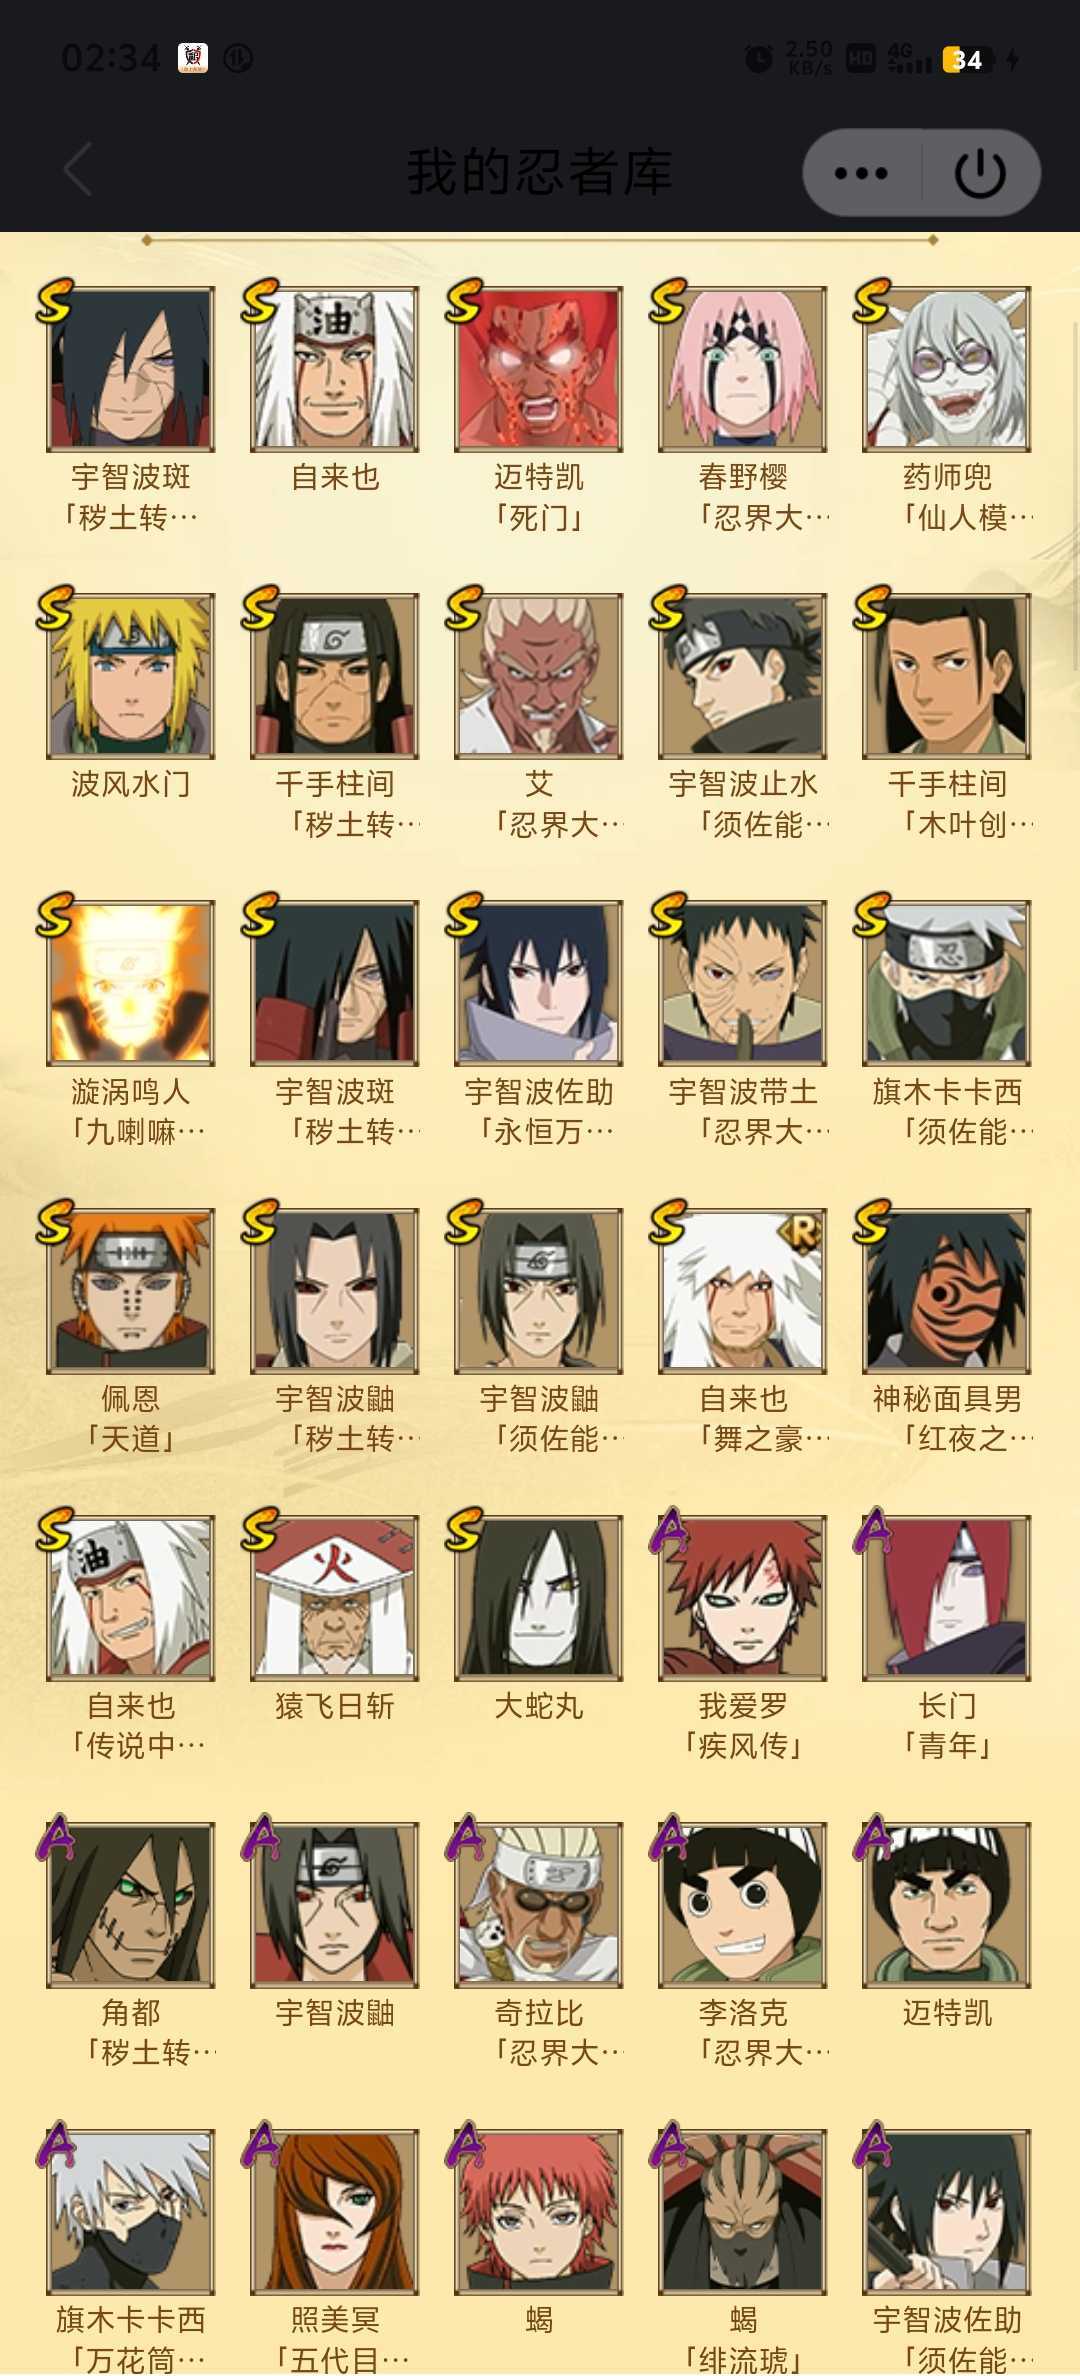The image size is (1080, 2376).
Task: Select 波风水门 ninja portrait
Action: [131, 676]
